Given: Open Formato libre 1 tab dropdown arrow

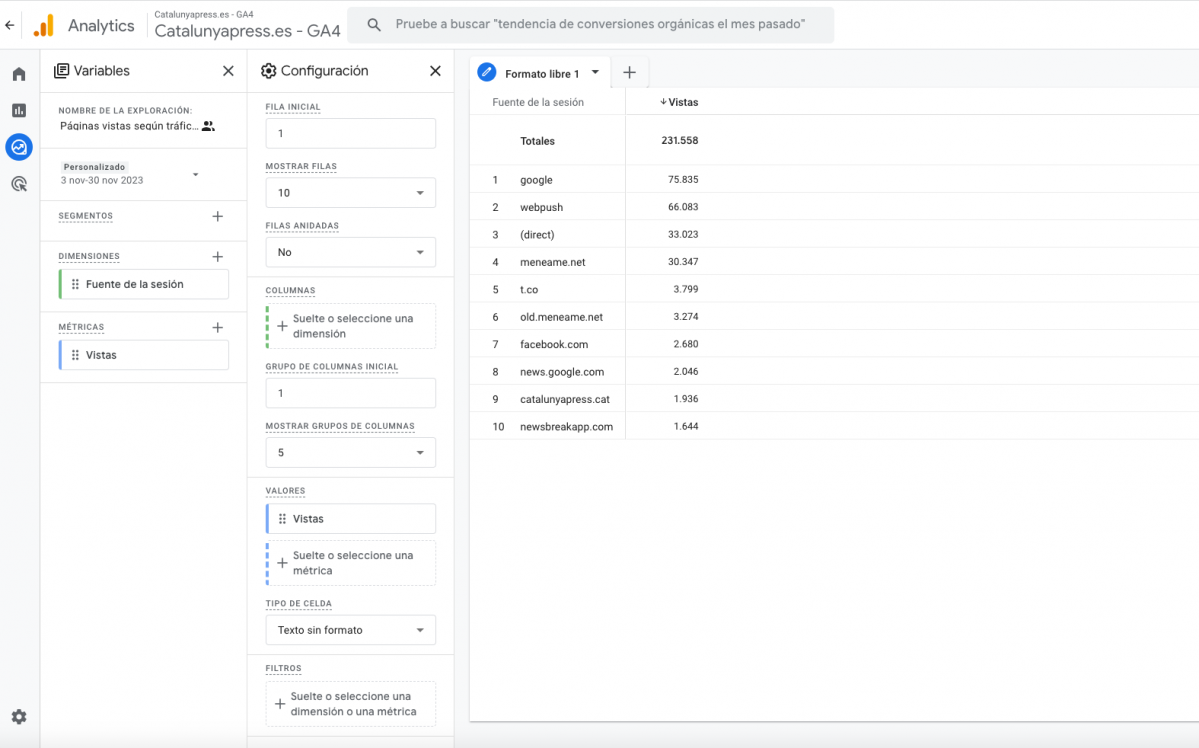Looking at the screenshot, I should click(595, 73).
